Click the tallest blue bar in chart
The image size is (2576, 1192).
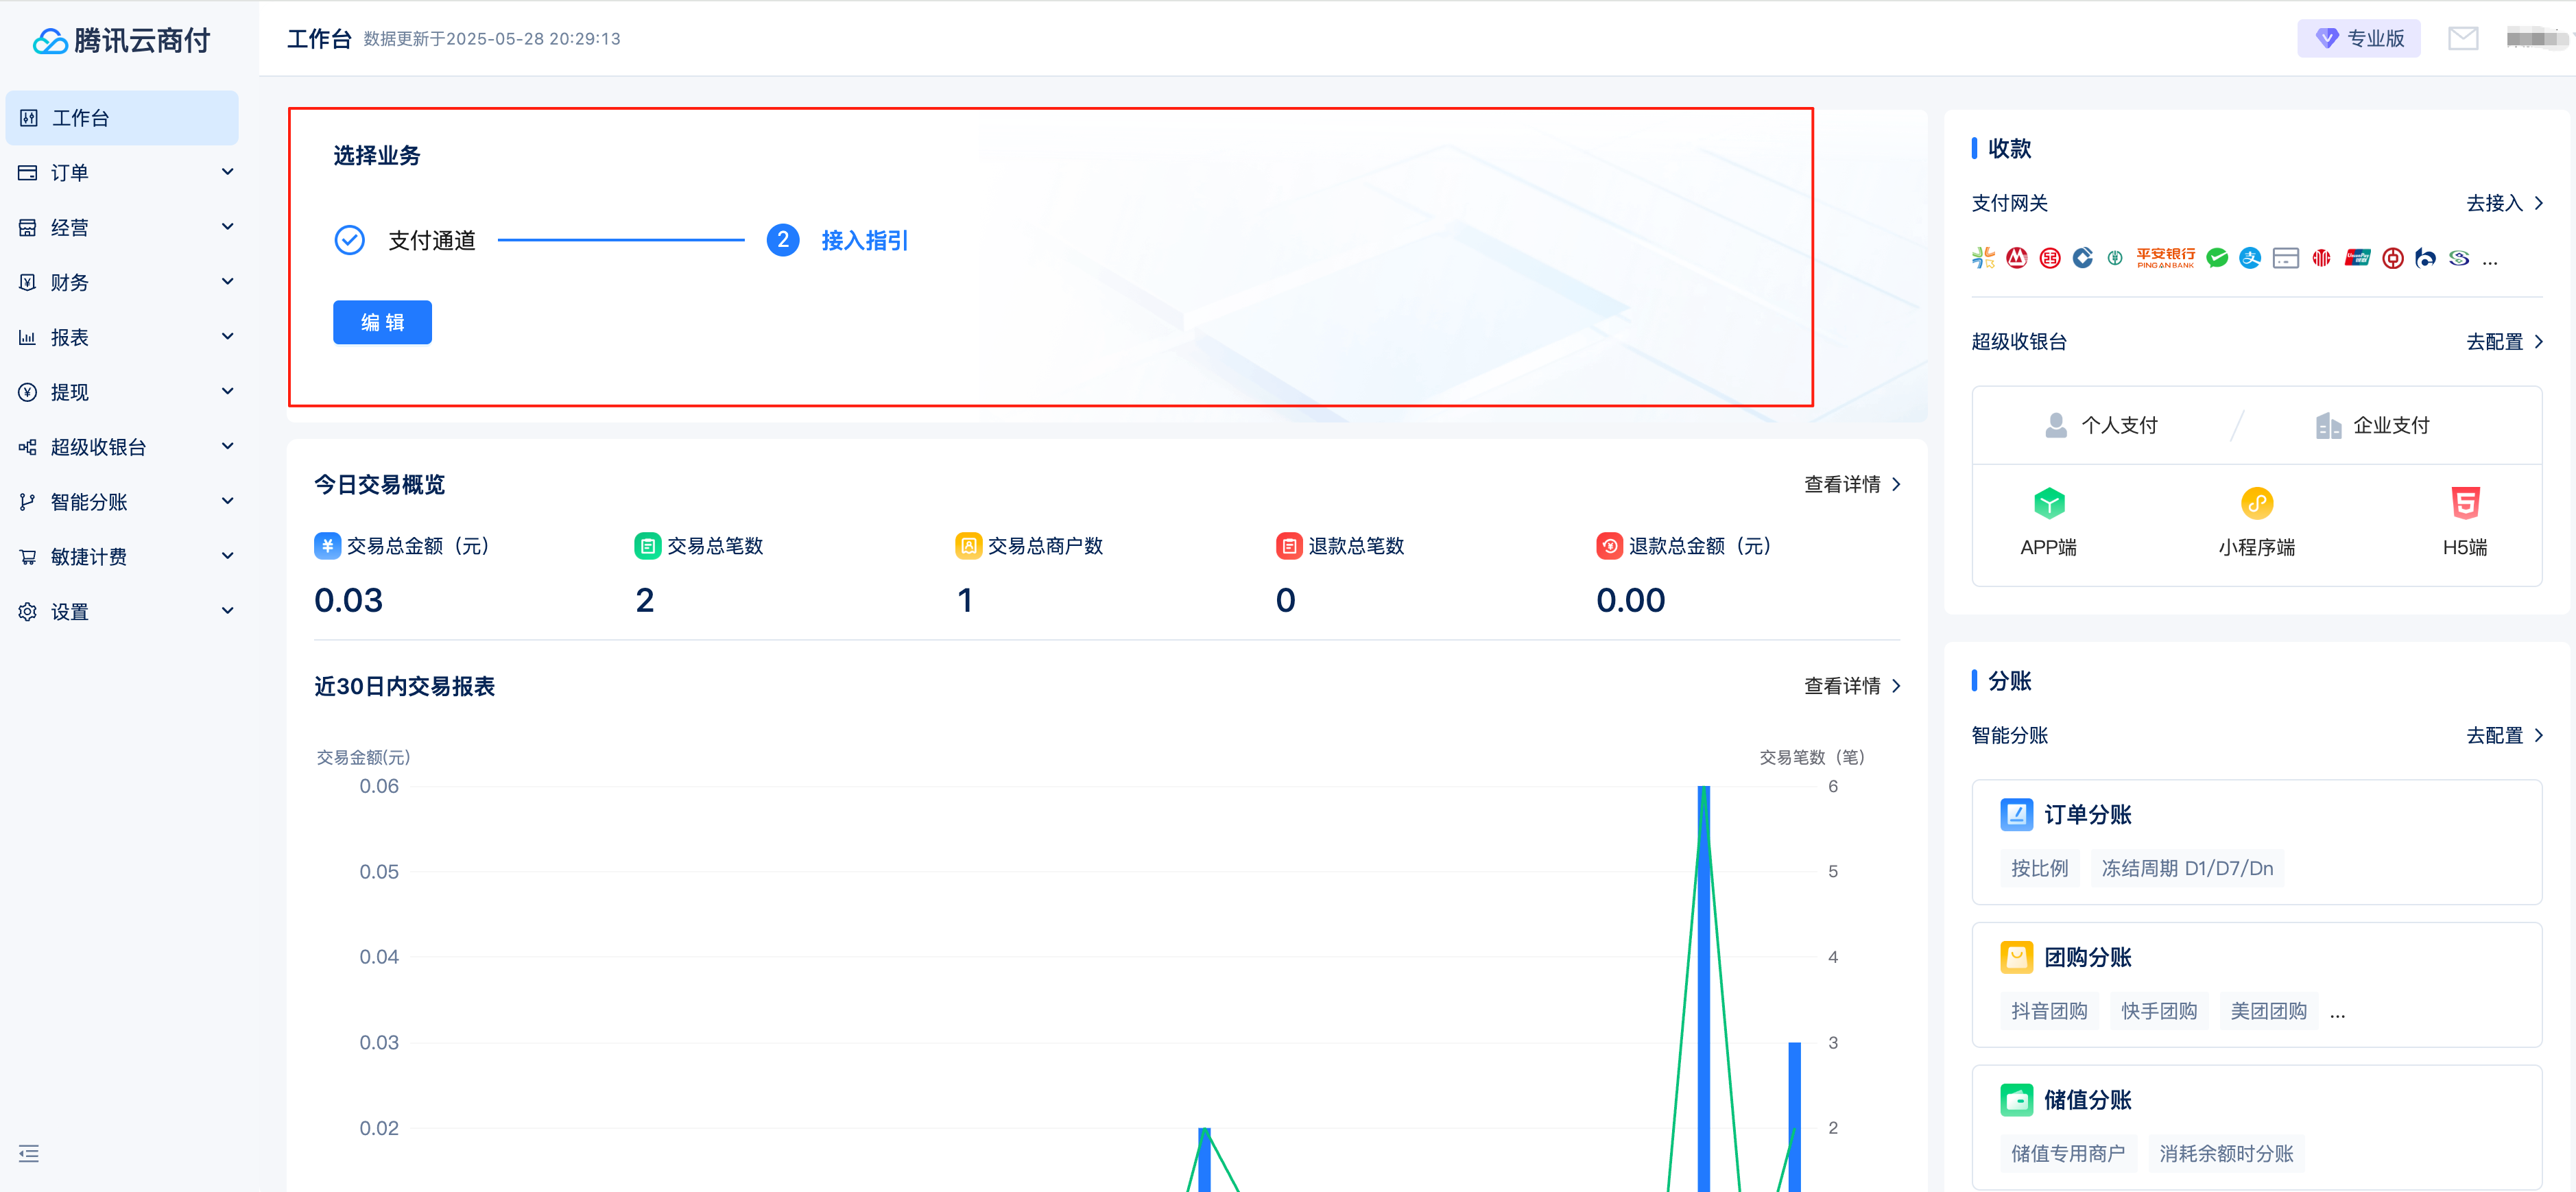tap(1703, 988)
